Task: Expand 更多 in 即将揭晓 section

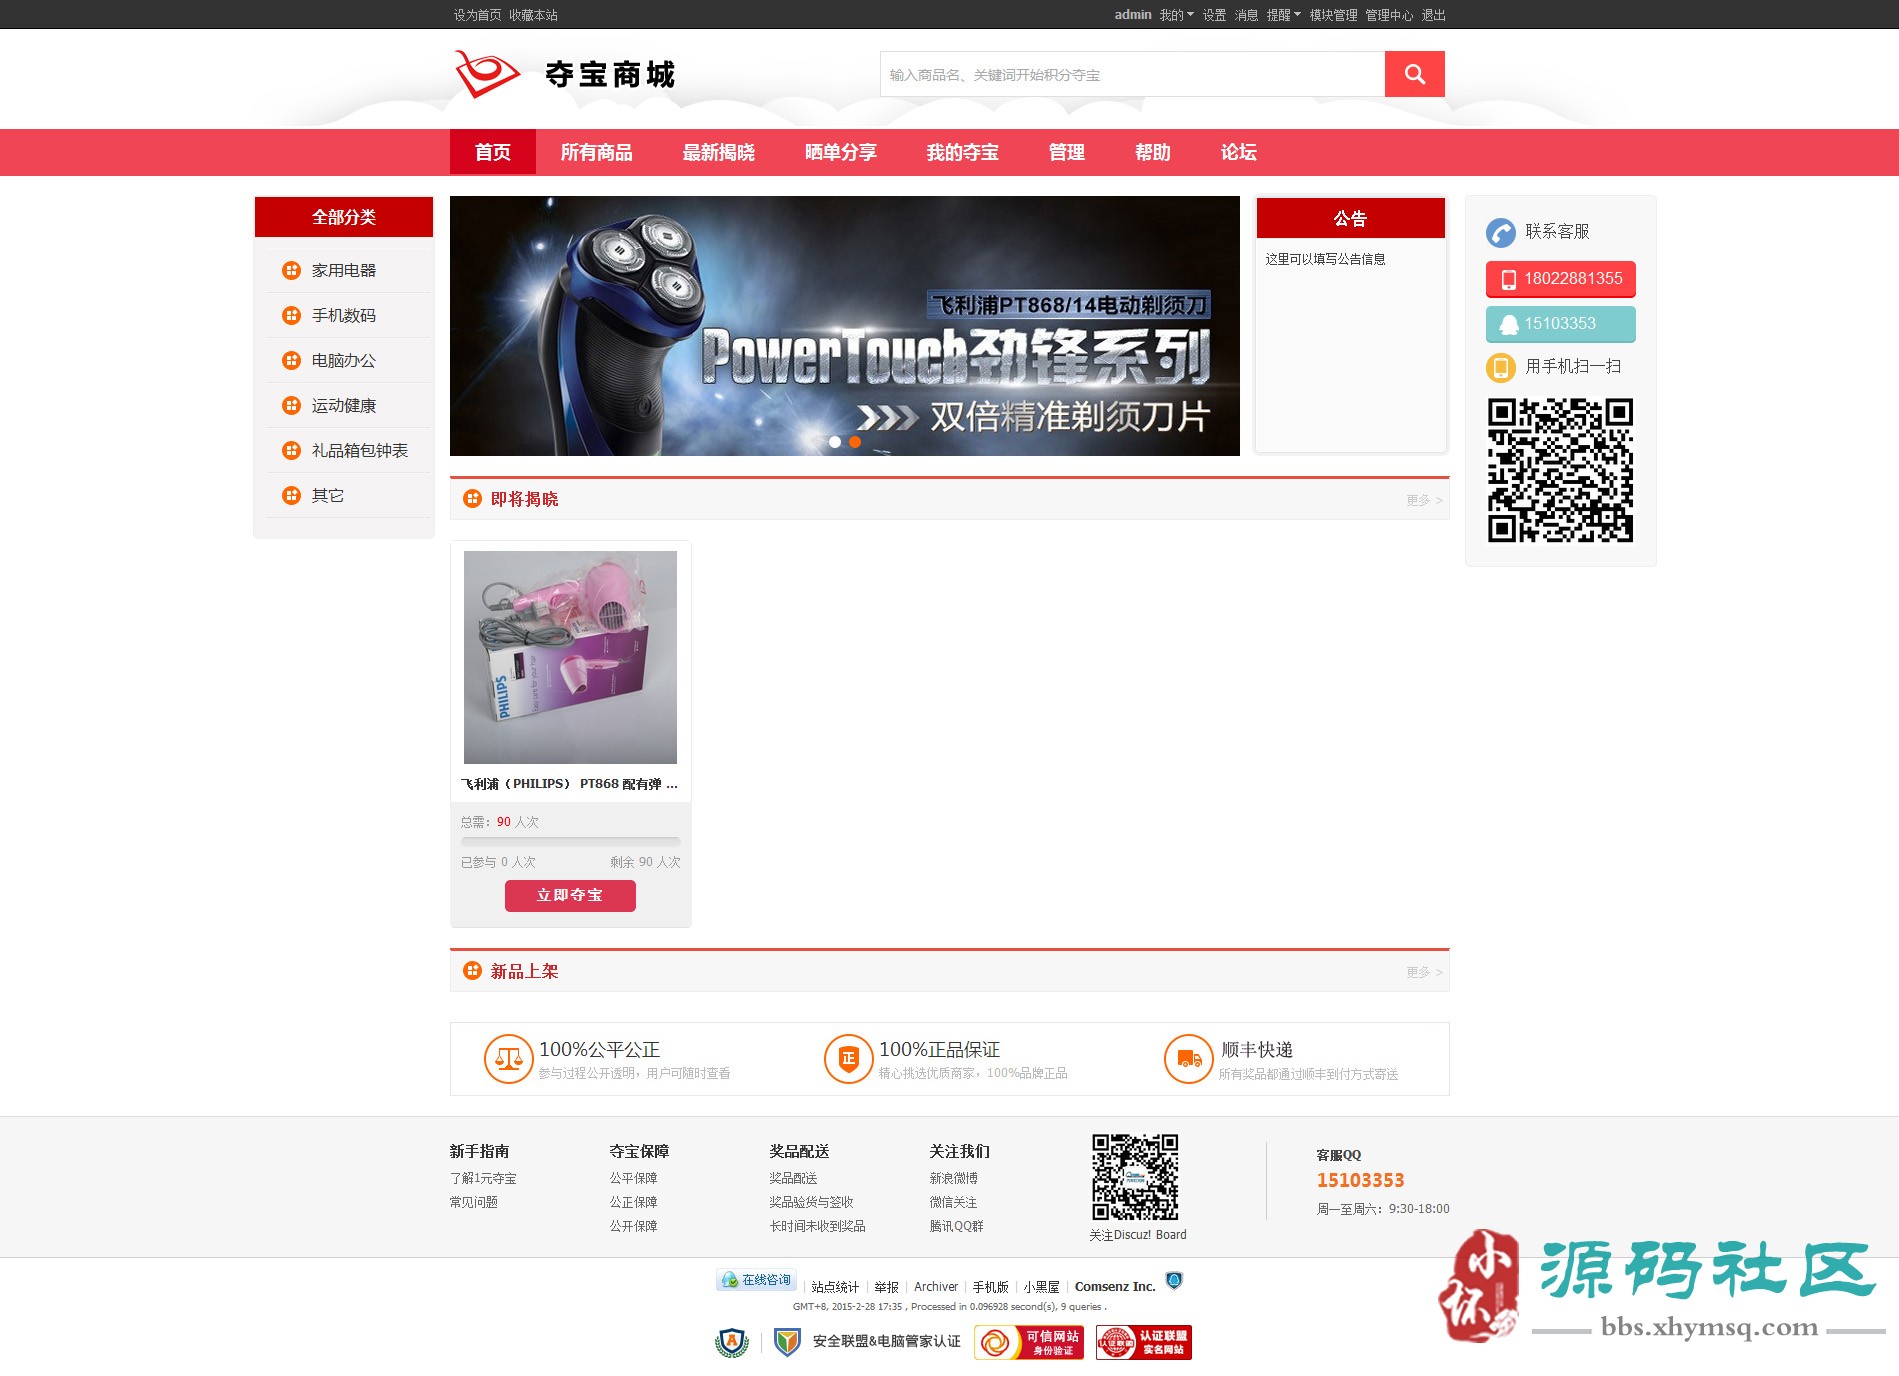Action: 1424,500
